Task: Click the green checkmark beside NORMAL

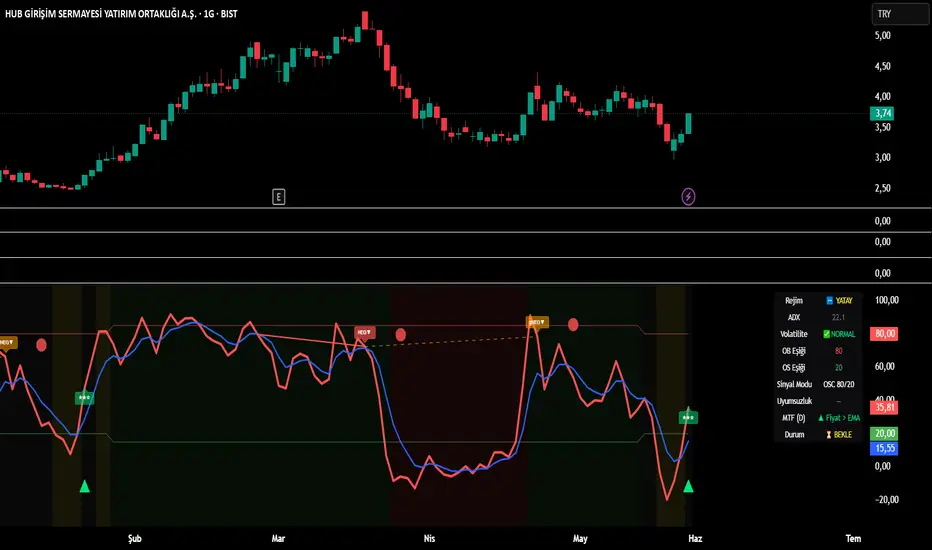Action: click(x=826, y=334)
